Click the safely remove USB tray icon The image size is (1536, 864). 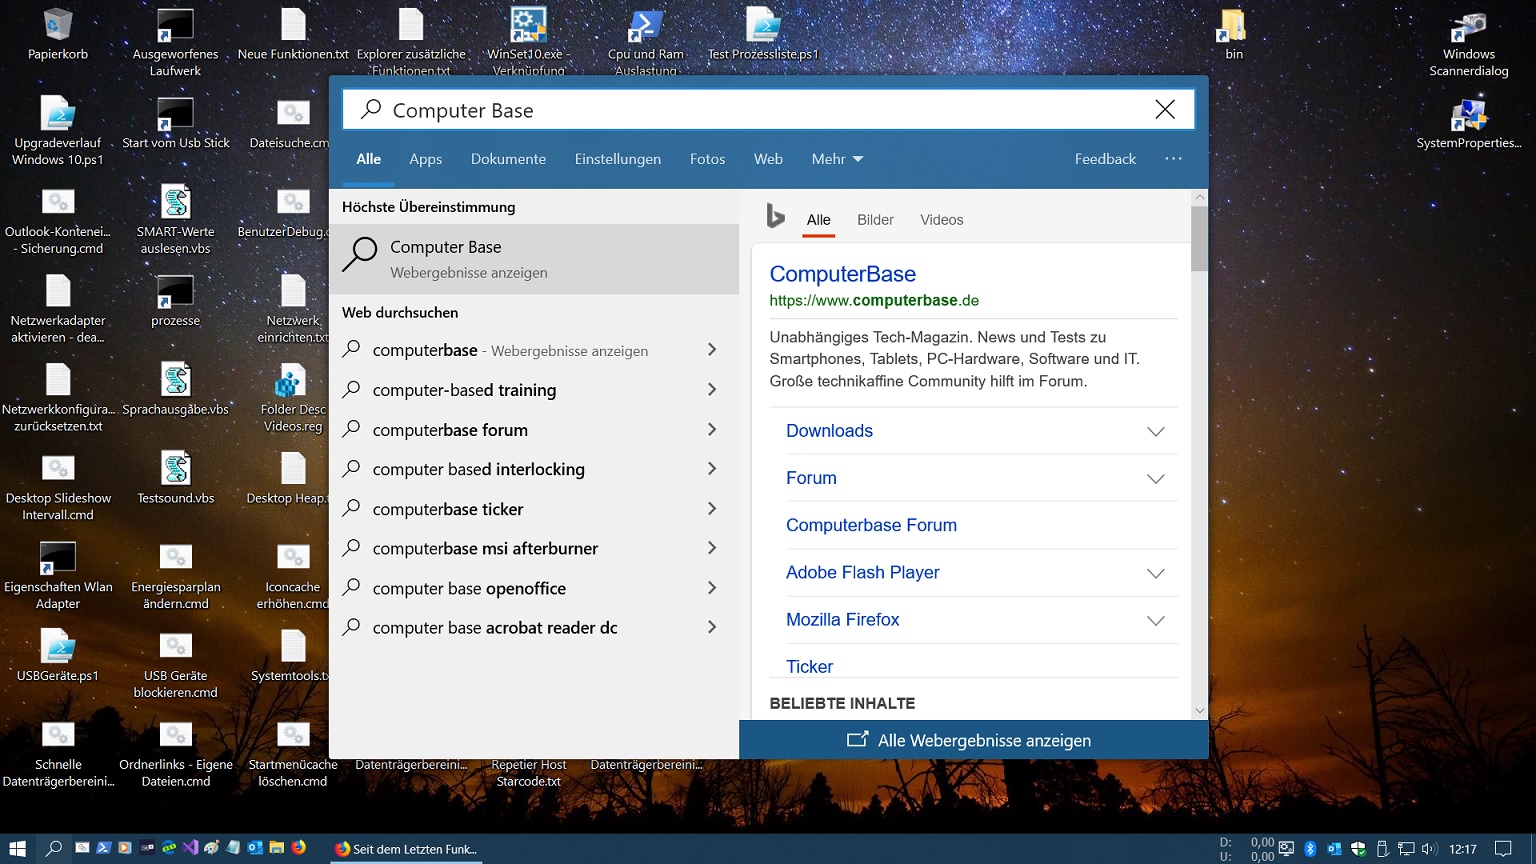click(x=1383, y=849)
